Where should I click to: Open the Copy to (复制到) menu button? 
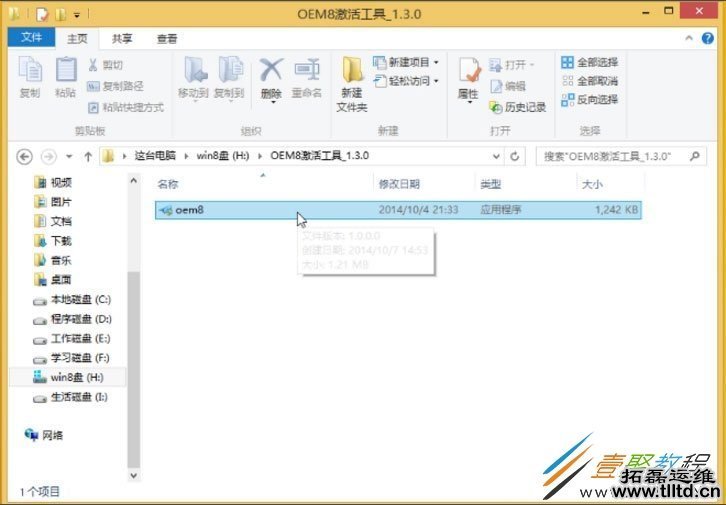(x=229, y=79)
